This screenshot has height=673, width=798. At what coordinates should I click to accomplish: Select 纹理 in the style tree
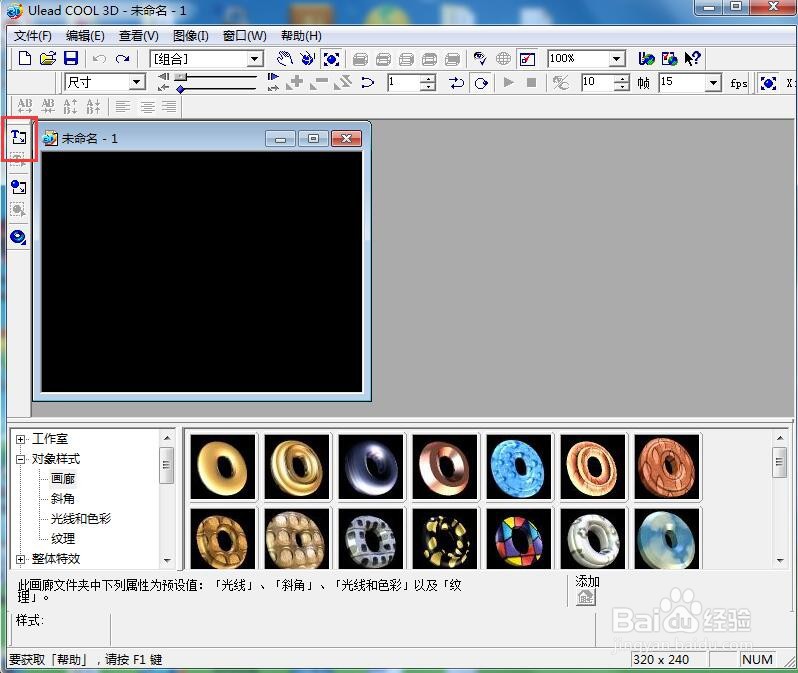[x=63, y=539]
